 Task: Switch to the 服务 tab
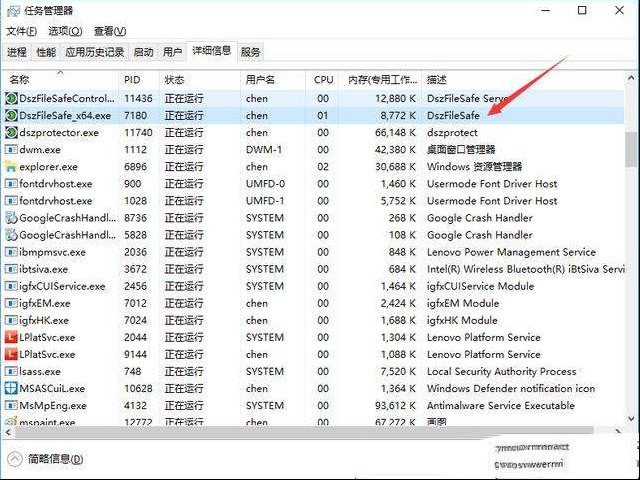click(250, 52)
